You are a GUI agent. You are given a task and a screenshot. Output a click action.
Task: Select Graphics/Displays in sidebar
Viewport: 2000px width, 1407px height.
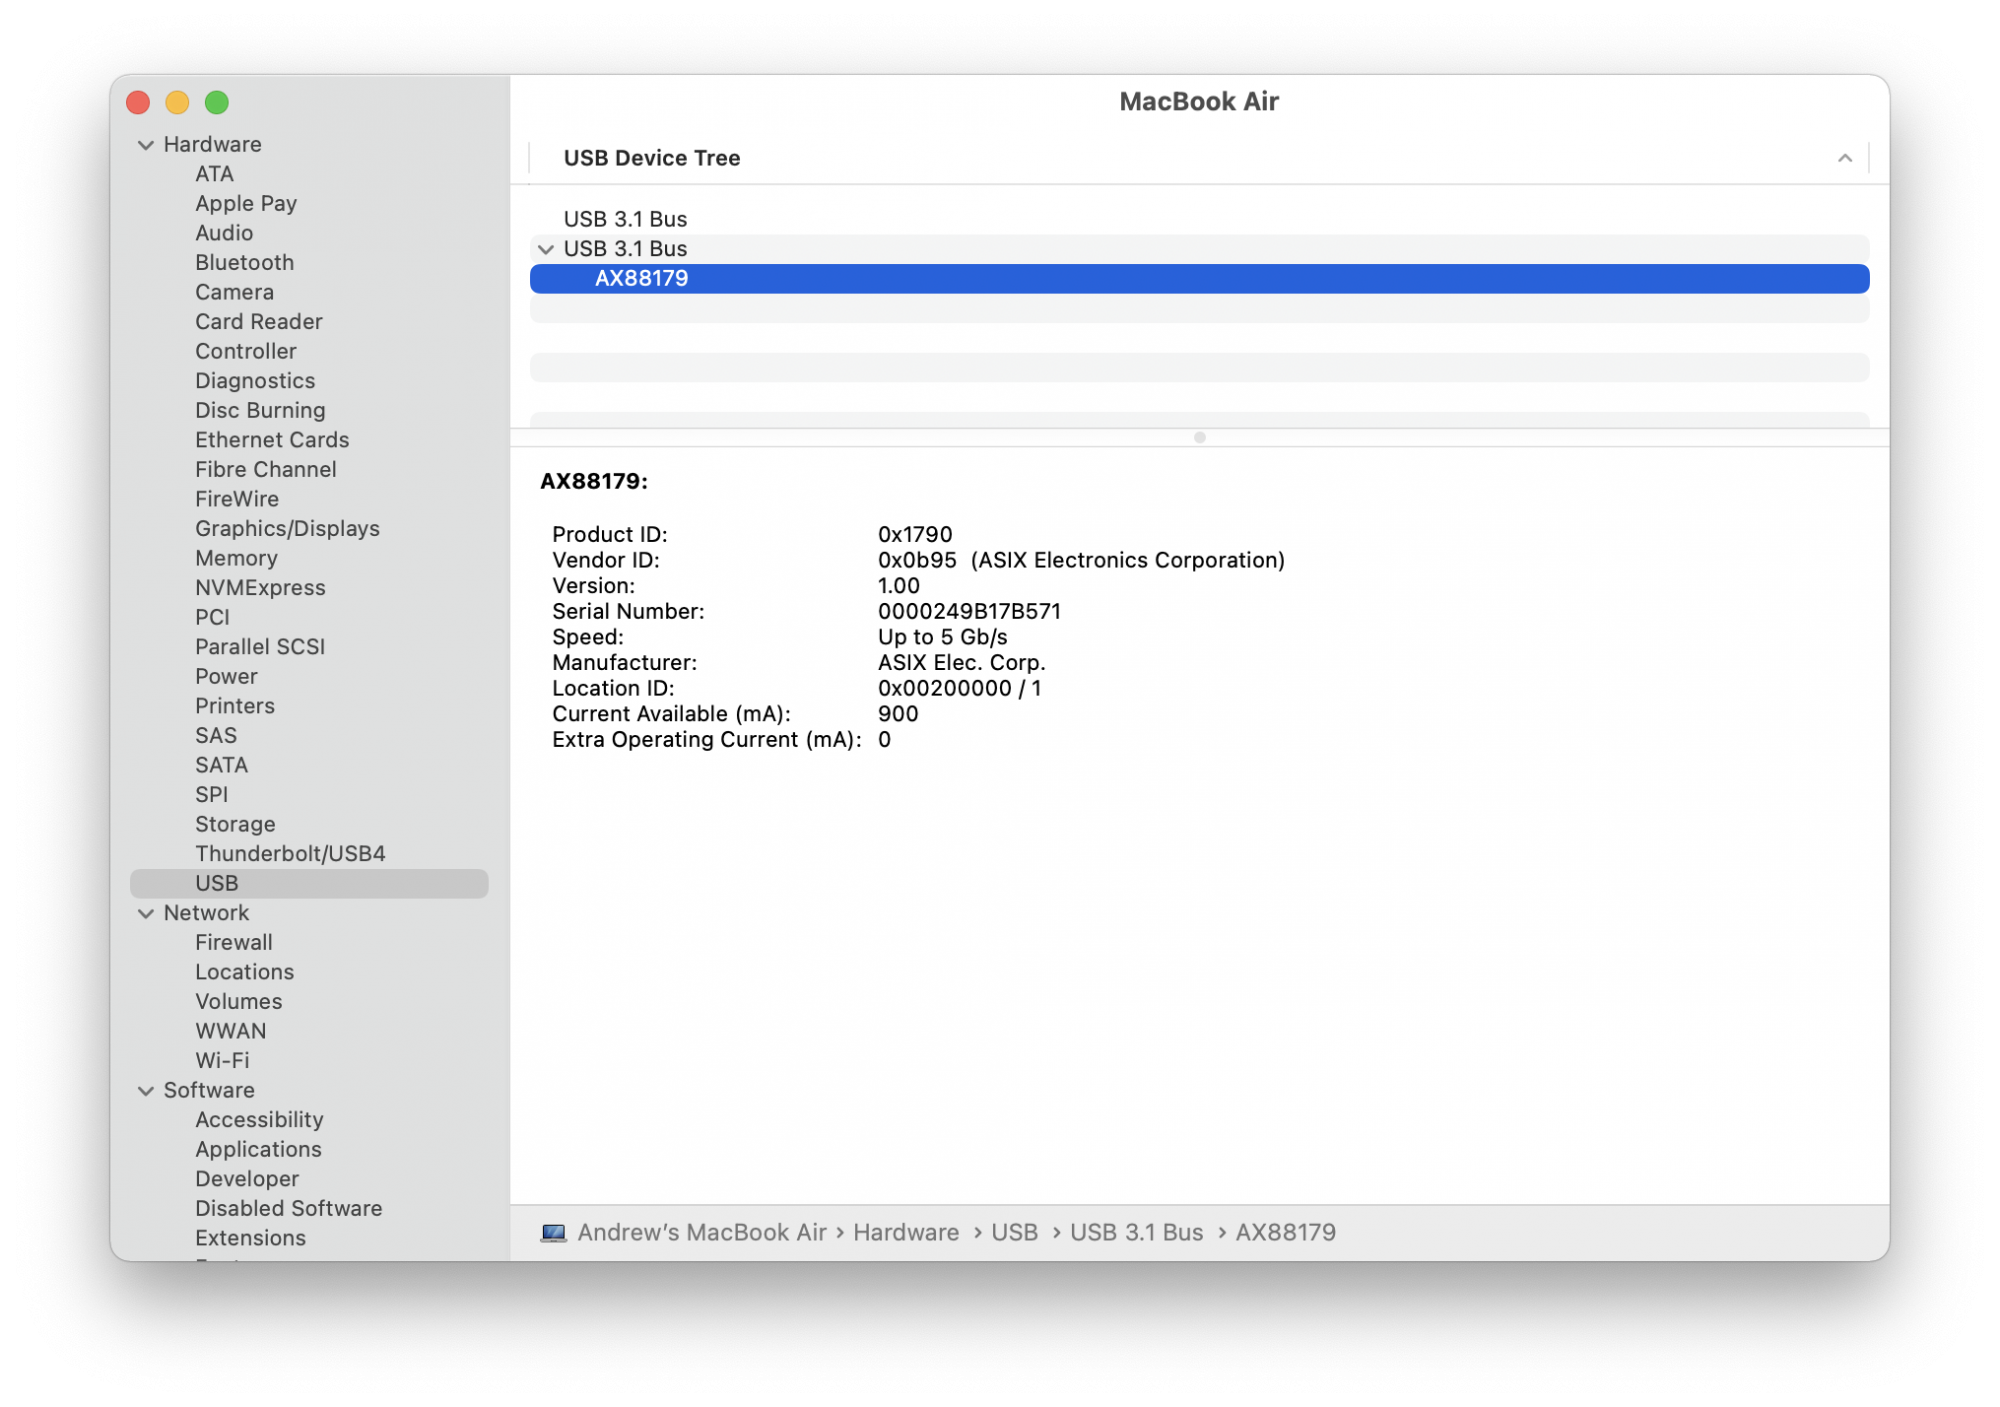pos(287,529)
